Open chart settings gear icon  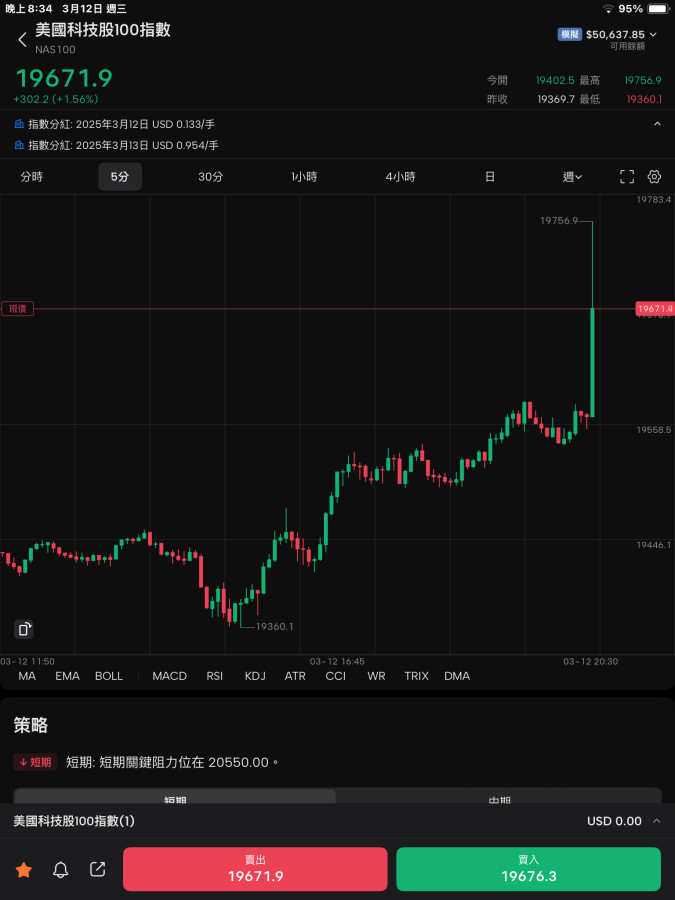pyautogui.click(x=654, y=177)
